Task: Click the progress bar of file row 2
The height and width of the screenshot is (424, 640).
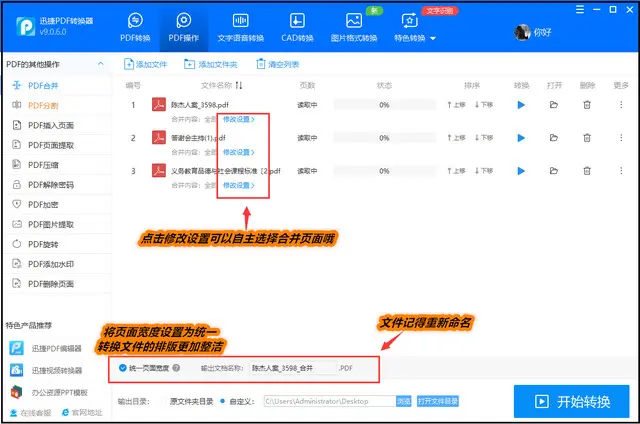Action: point(384,138)
